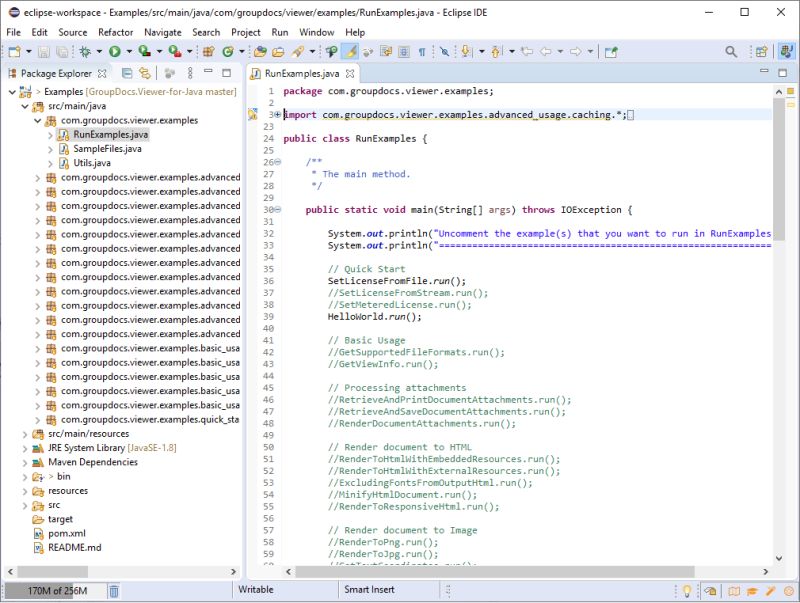Select the Java perspective icon
The width and height of the screenshot is (800, 603).
(786, 52)
